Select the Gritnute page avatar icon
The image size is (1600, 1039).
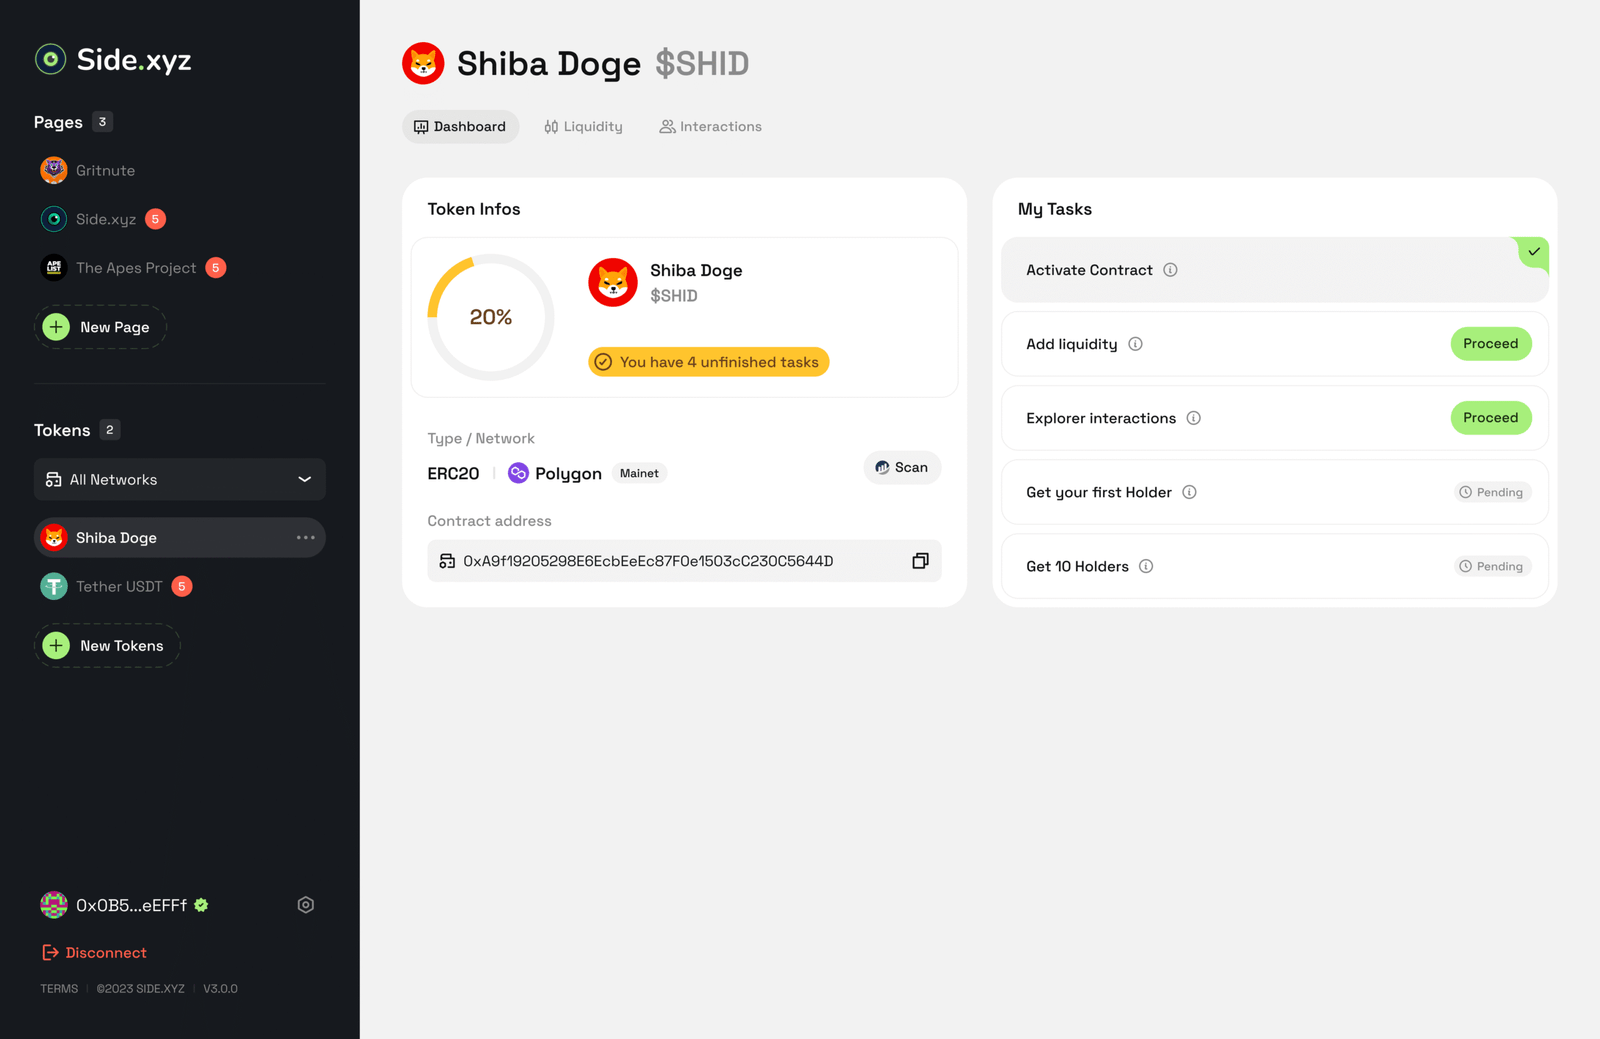point(53,170)
